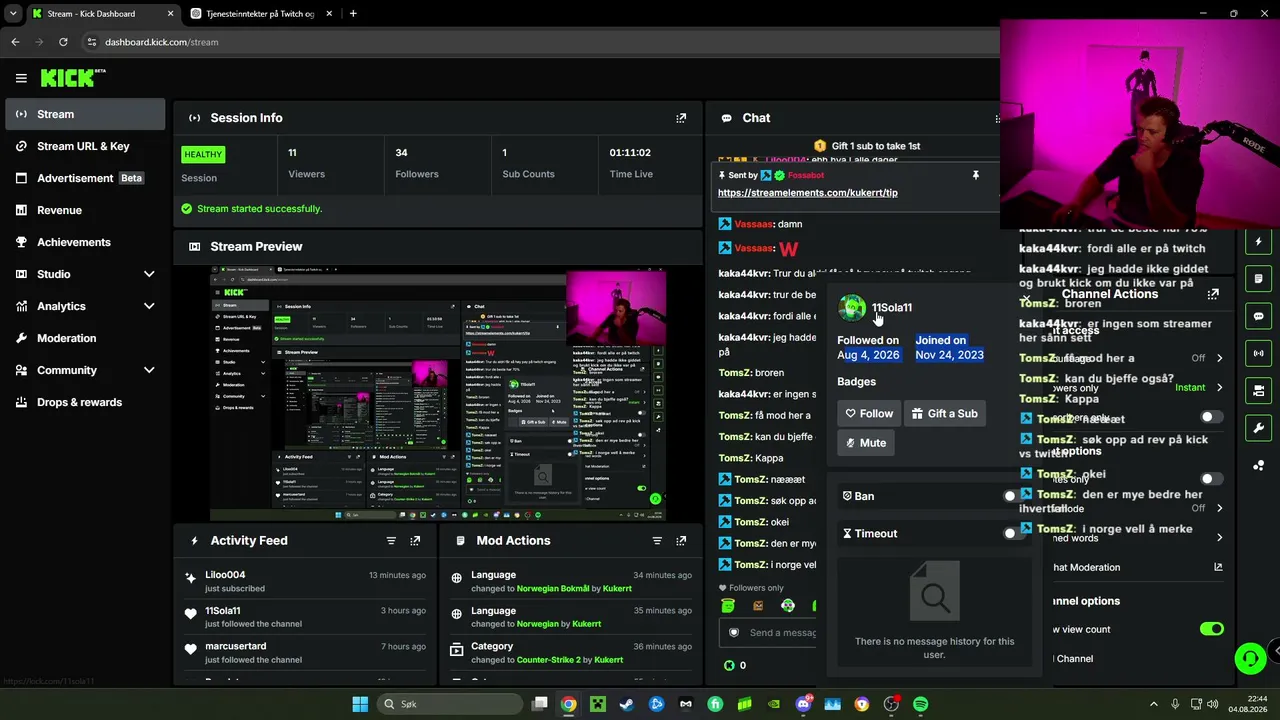Unpin the Fossabot pinned message
The width and height of the screenshot is (1280, 720).
pyautogui.click(x=976, y=175)
